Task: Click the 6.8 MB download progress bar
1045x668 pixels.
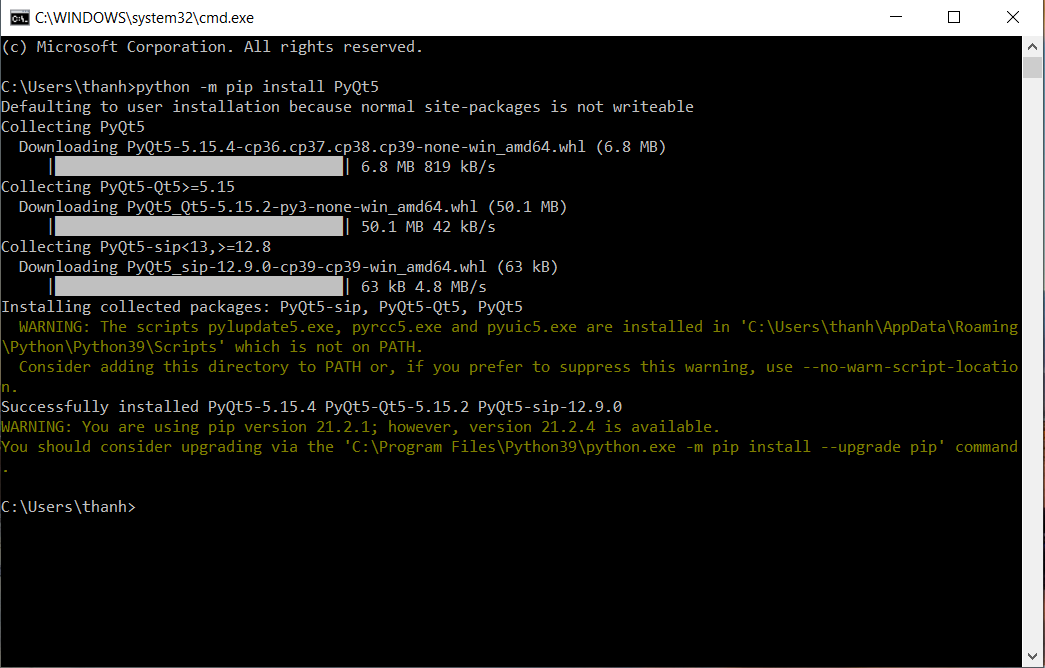Action: (x=197, y=167)
